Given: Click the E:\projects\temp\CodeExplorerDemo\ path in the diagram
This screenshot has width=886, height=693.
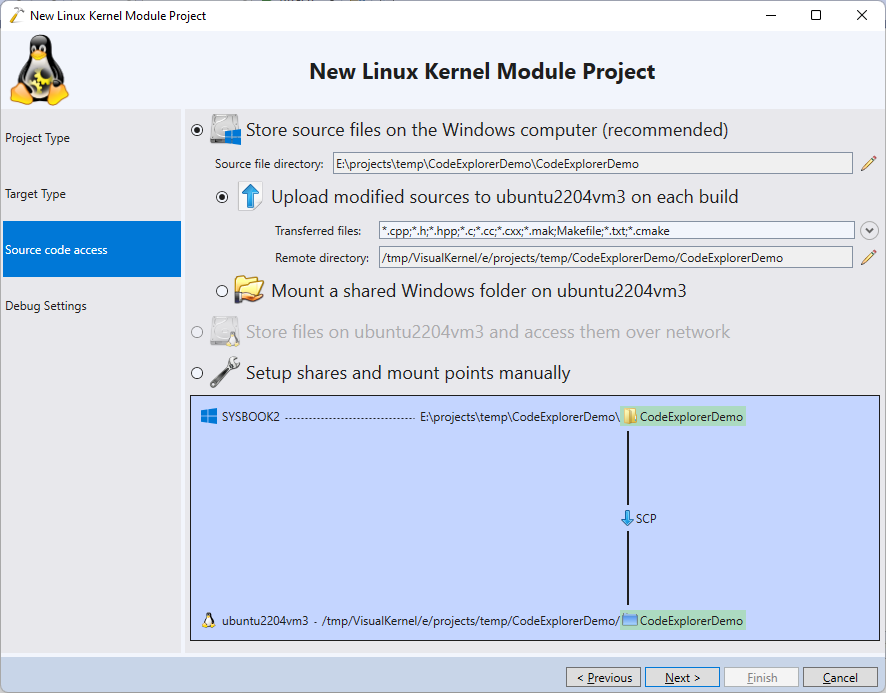Looking at the screenshot, I should coord(520,417).
